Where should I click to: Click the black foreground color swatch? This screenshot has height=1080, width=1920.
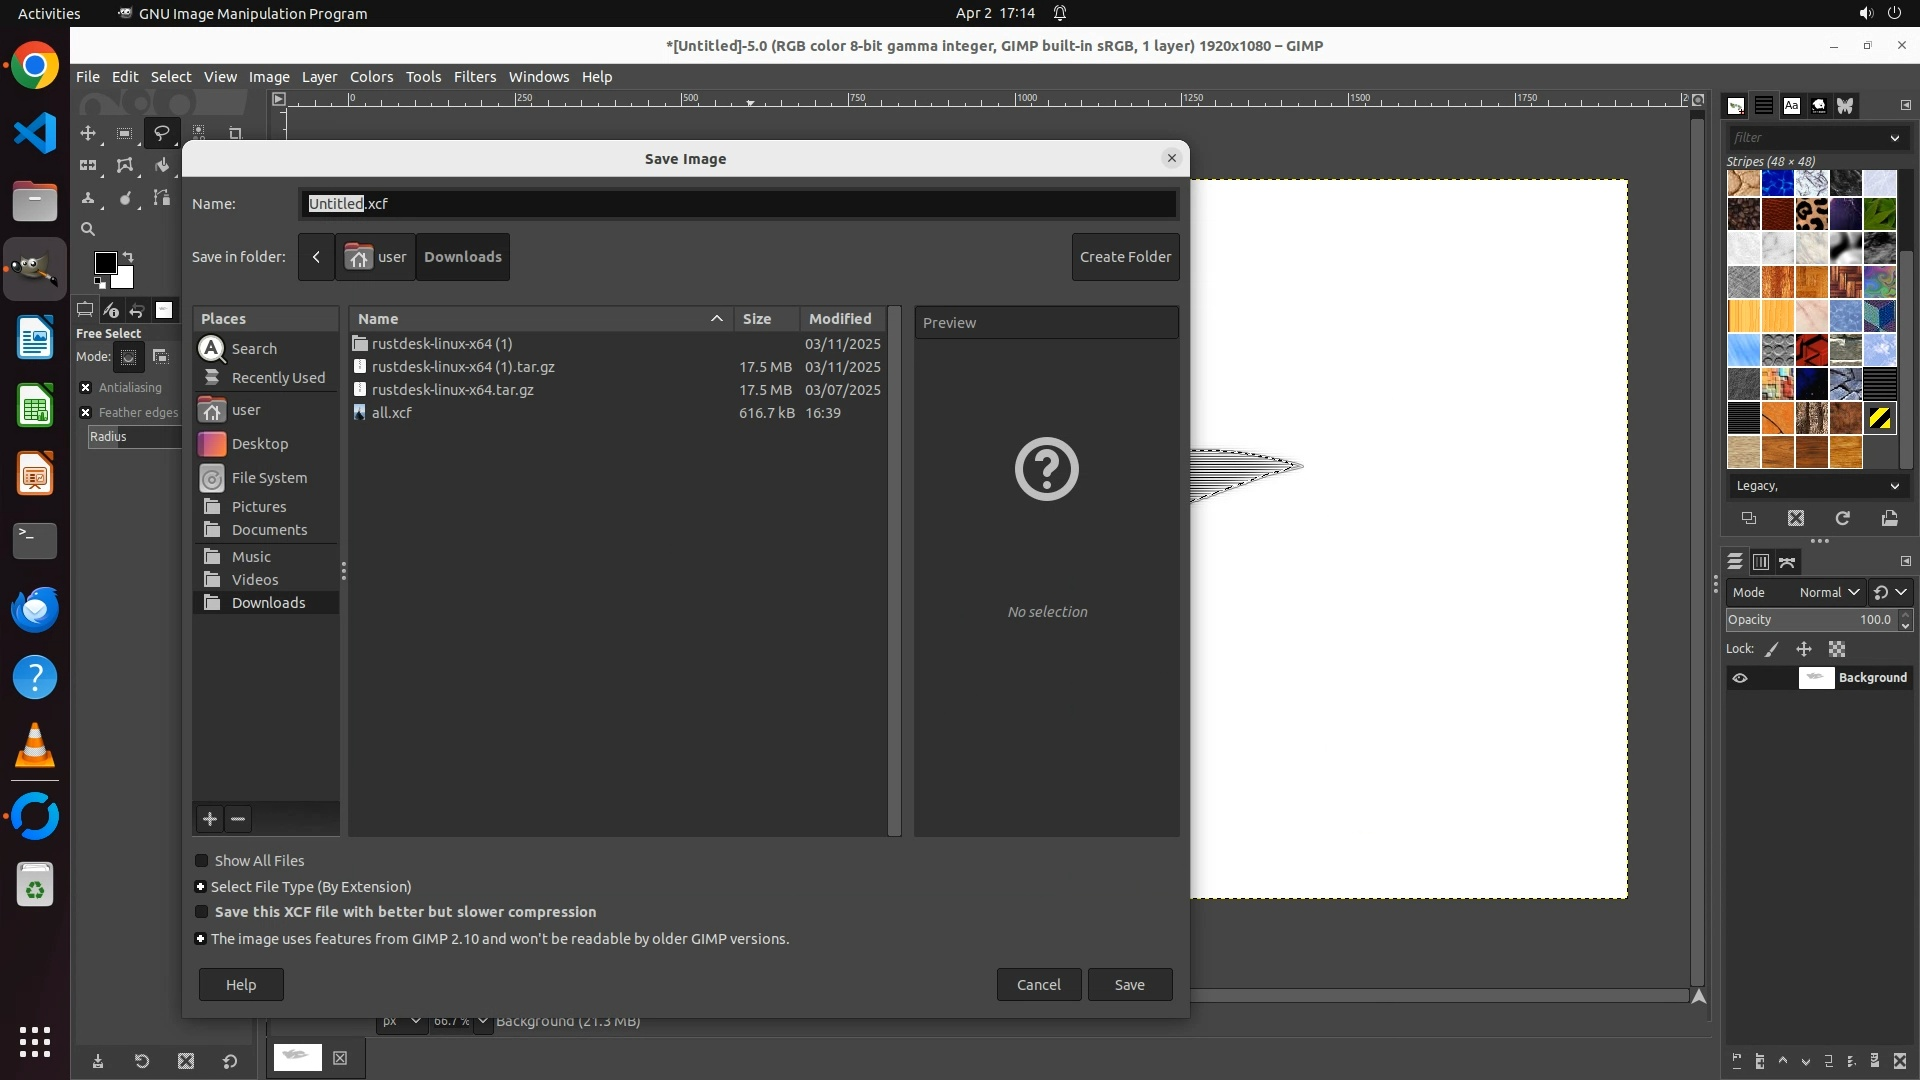[104, 262]
